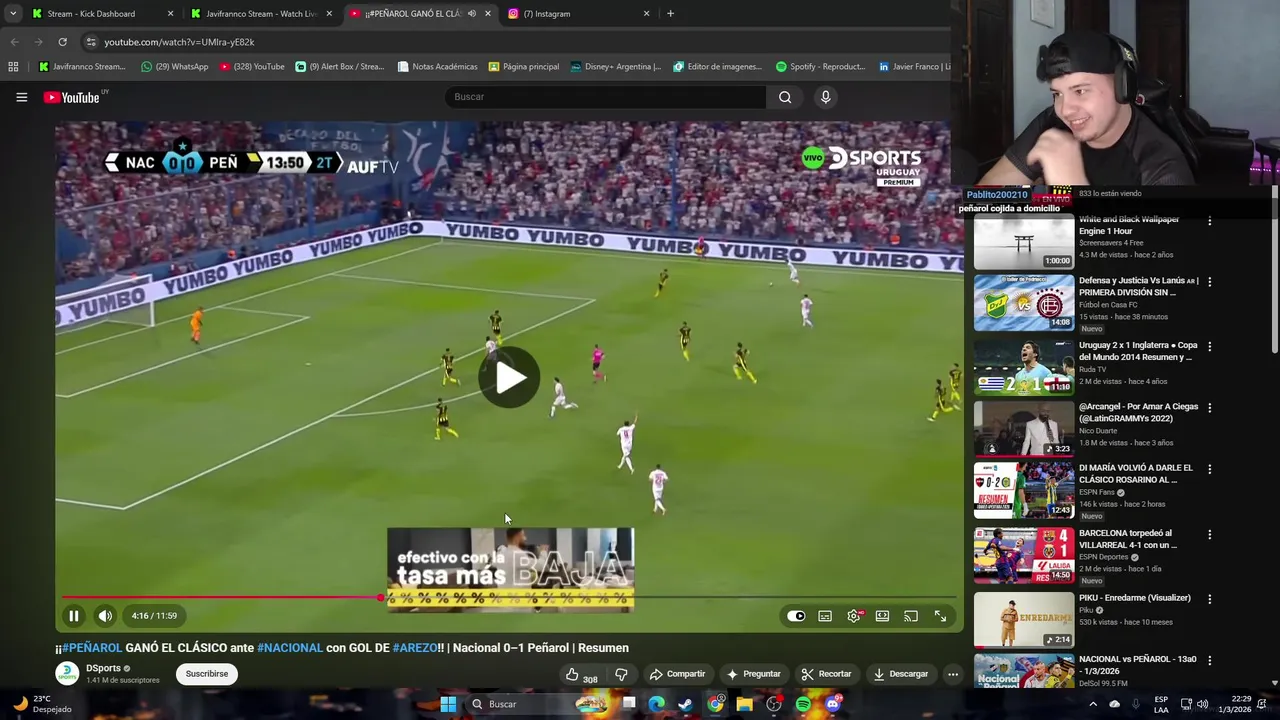Expand the browser tab search dropdown

(x=12, y=14)
